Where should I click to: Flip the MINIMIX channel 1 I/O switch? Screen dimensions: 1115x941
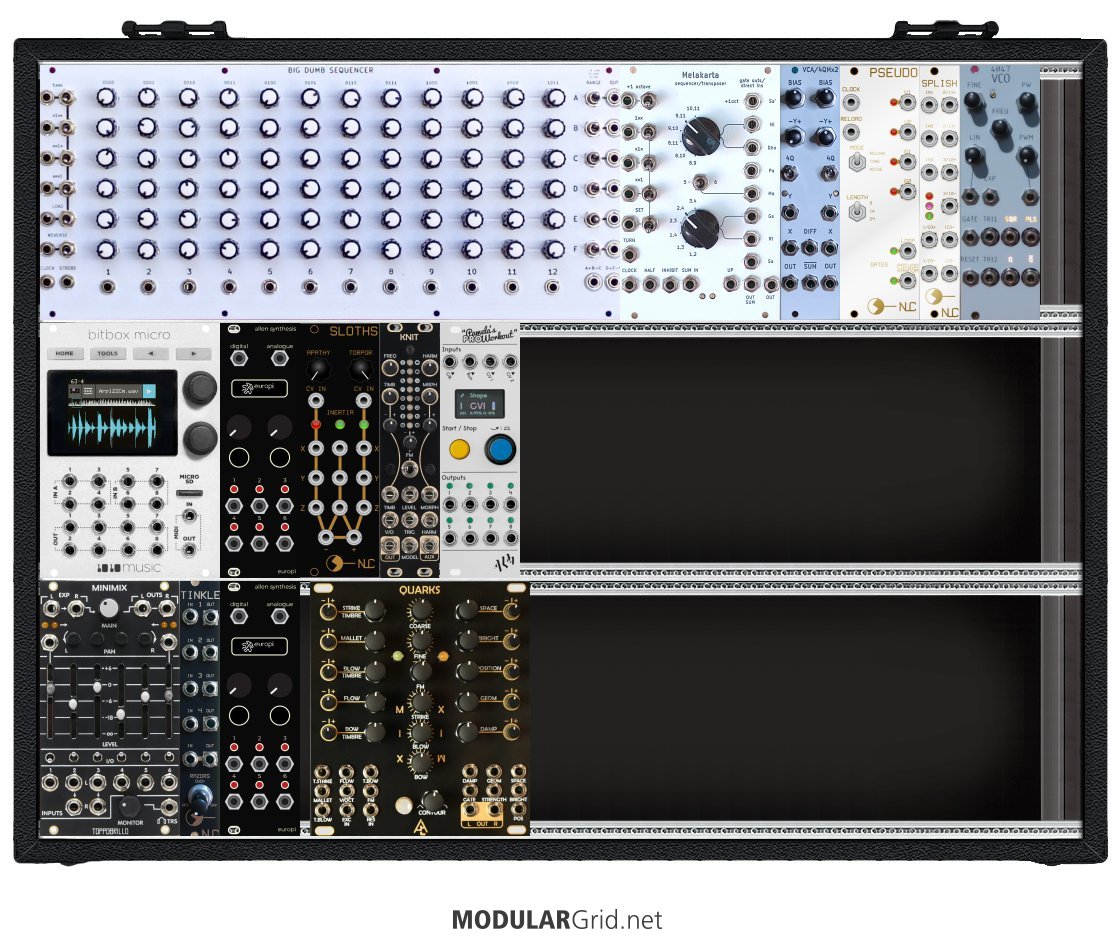[x=50, y=760]
